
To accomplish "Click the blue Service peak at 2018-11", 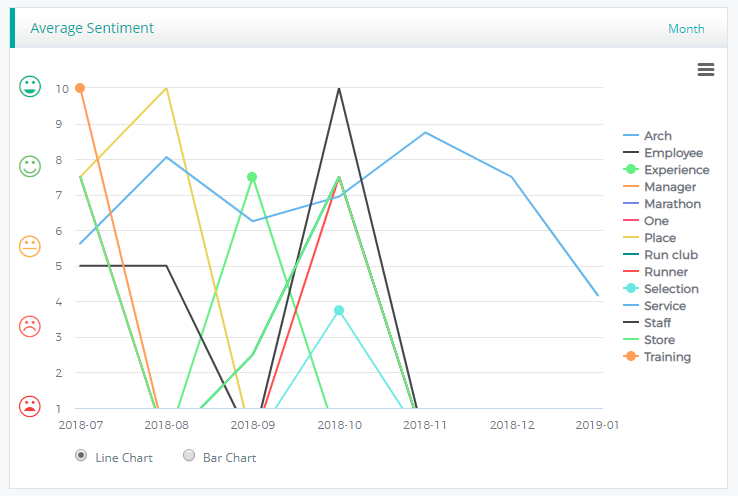I will pyautogui.click(x=425, y=133).
